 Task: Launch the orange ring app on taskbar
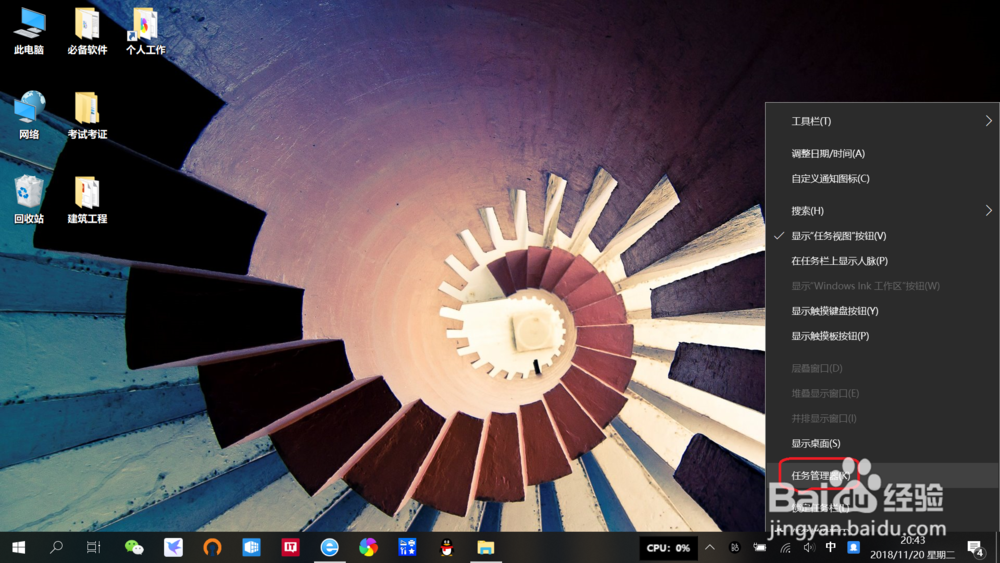coord(212,547)
